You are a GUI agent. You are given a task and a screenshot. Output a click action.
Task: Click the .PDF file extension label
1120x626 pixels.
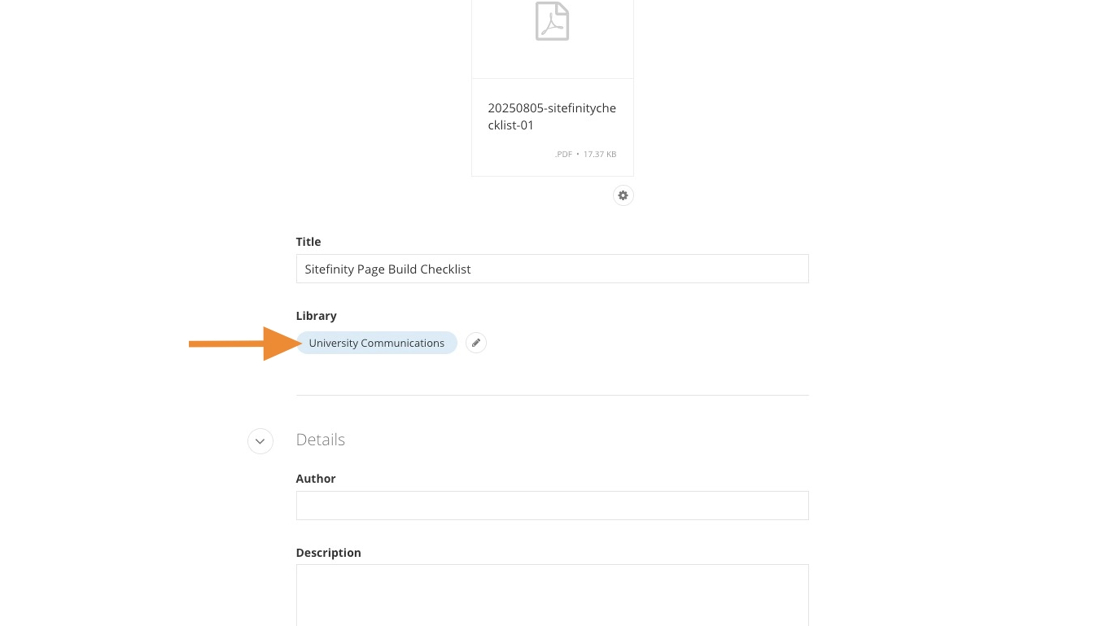pos(563,154)
